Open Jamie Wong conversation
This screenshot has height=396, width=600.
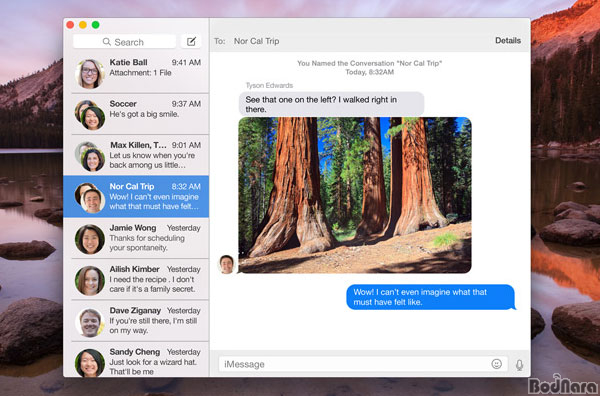pos(136,238)
